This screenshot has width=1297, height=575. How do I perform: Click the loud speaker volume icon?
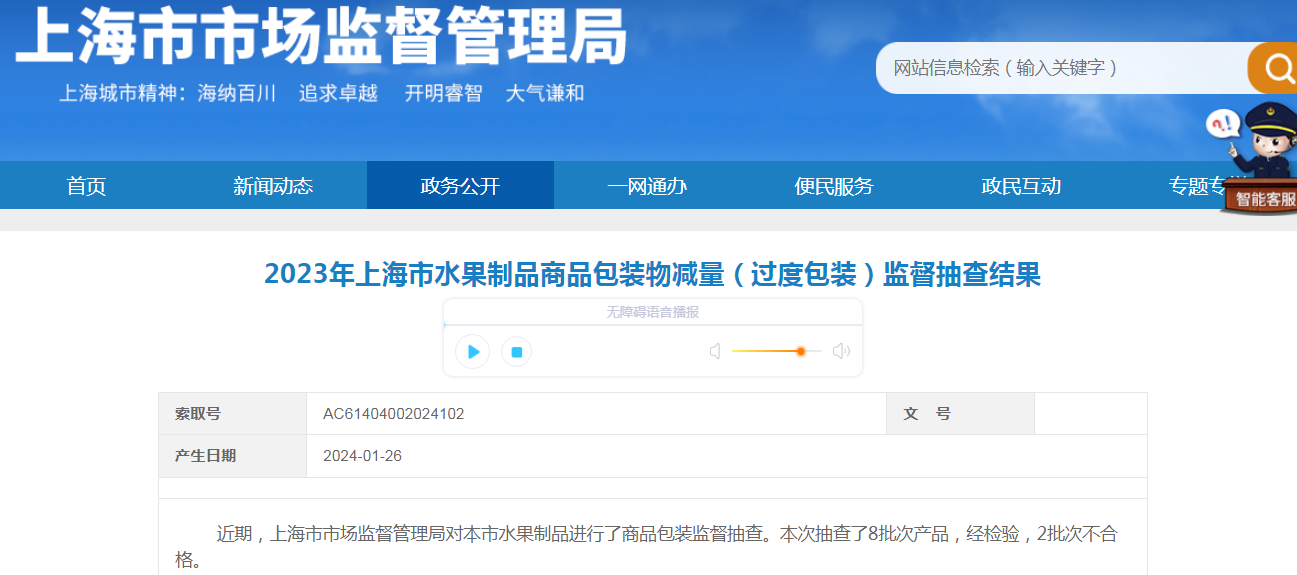(x=841, y=351)
